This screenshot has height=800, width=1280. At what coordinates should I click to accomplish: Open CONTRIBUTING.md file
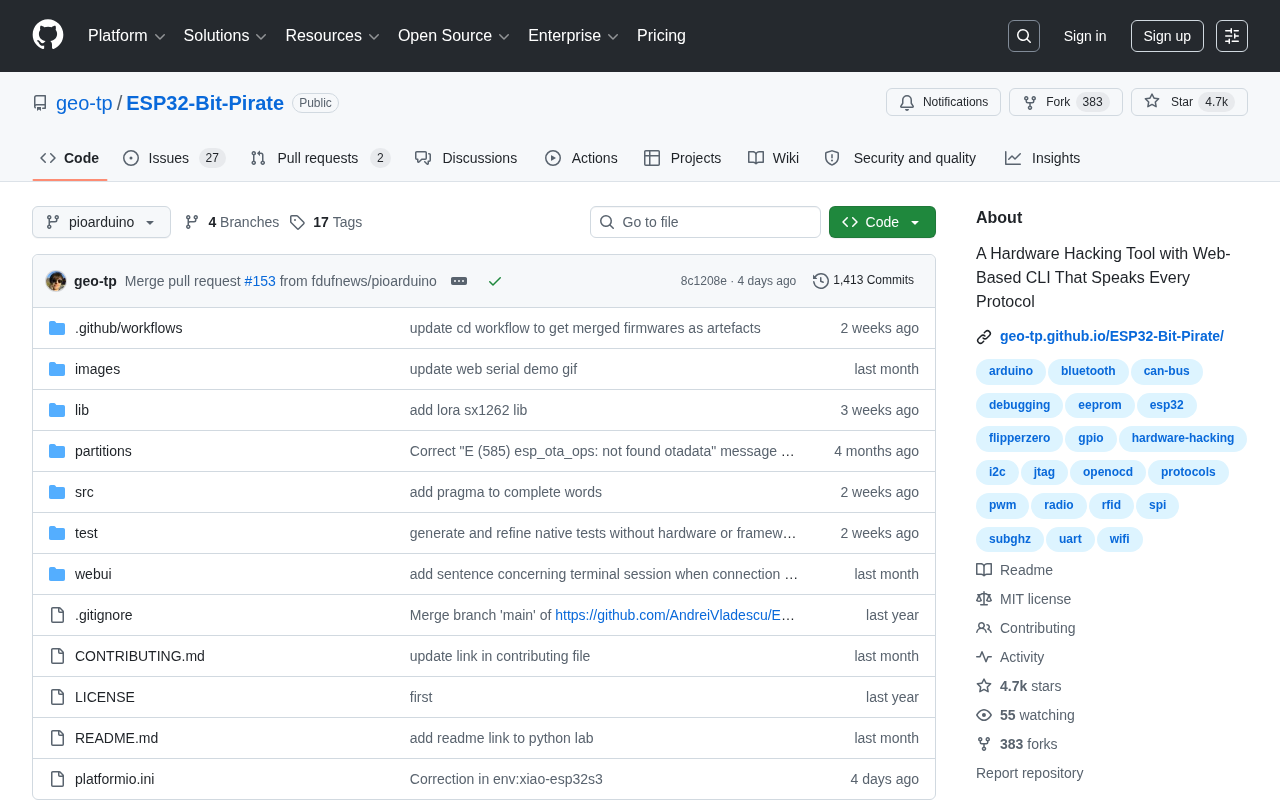(140, 656)
